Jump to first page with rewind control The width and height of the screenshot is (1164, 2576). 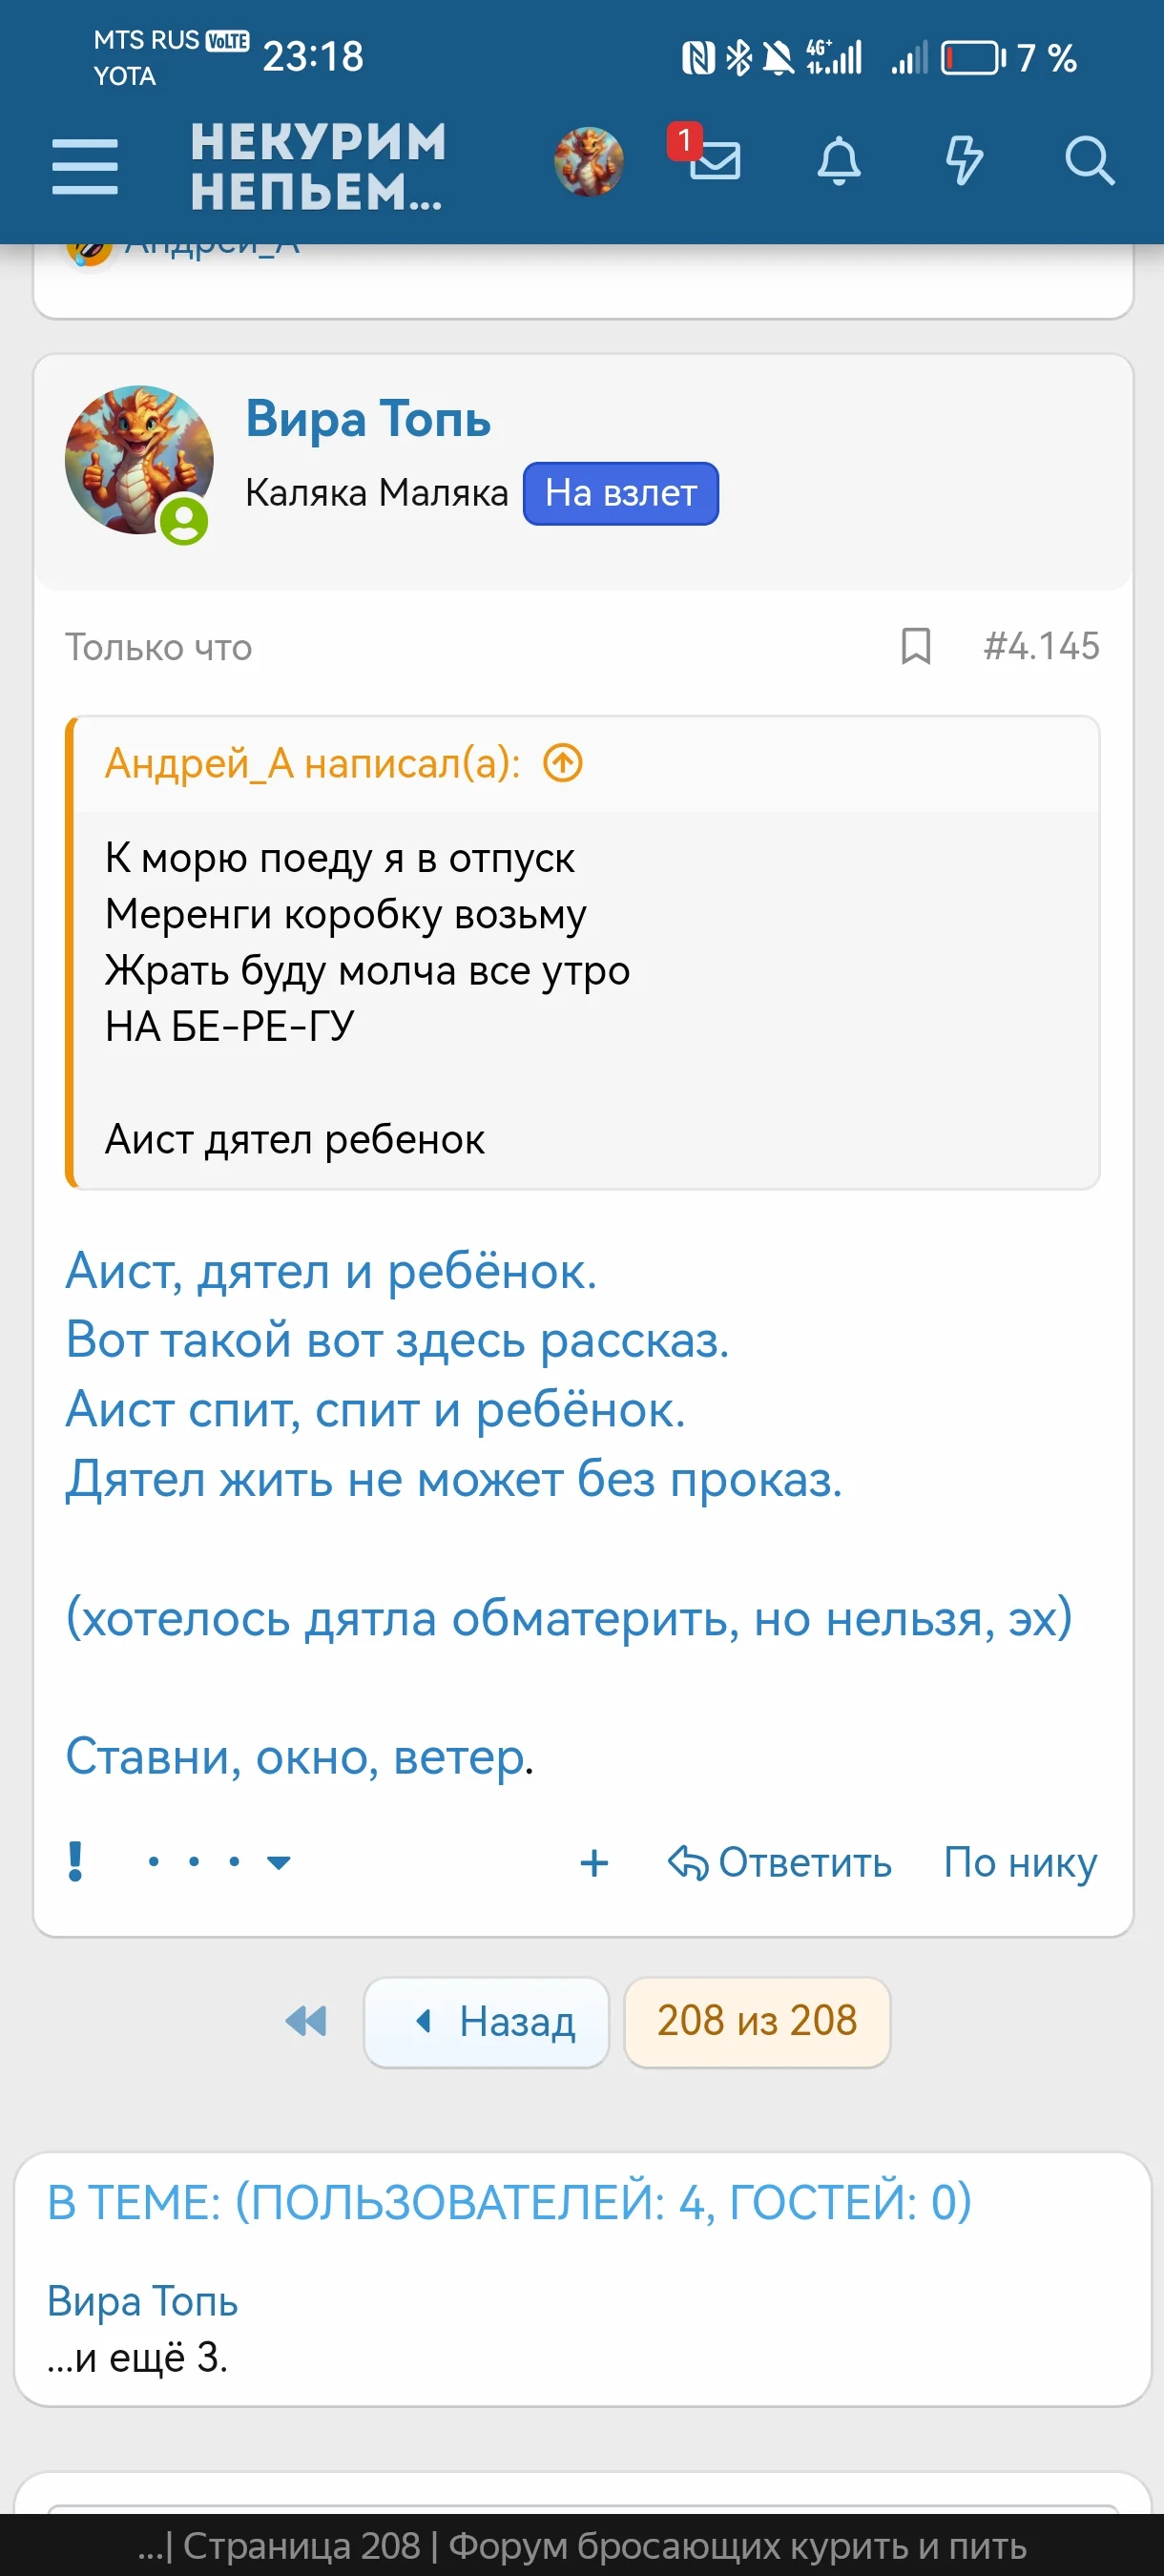coord(307,2021)
